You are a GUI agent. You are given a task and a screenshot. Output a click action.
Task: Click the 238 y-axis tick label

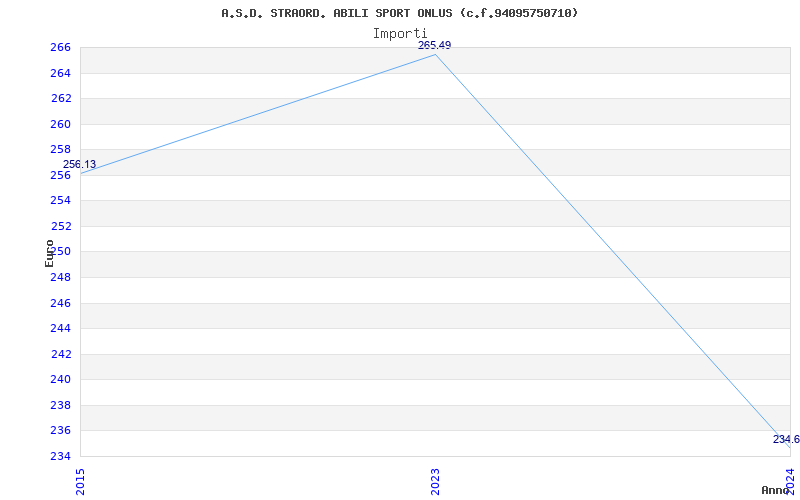pyautogui.click(x=60, y=406)
